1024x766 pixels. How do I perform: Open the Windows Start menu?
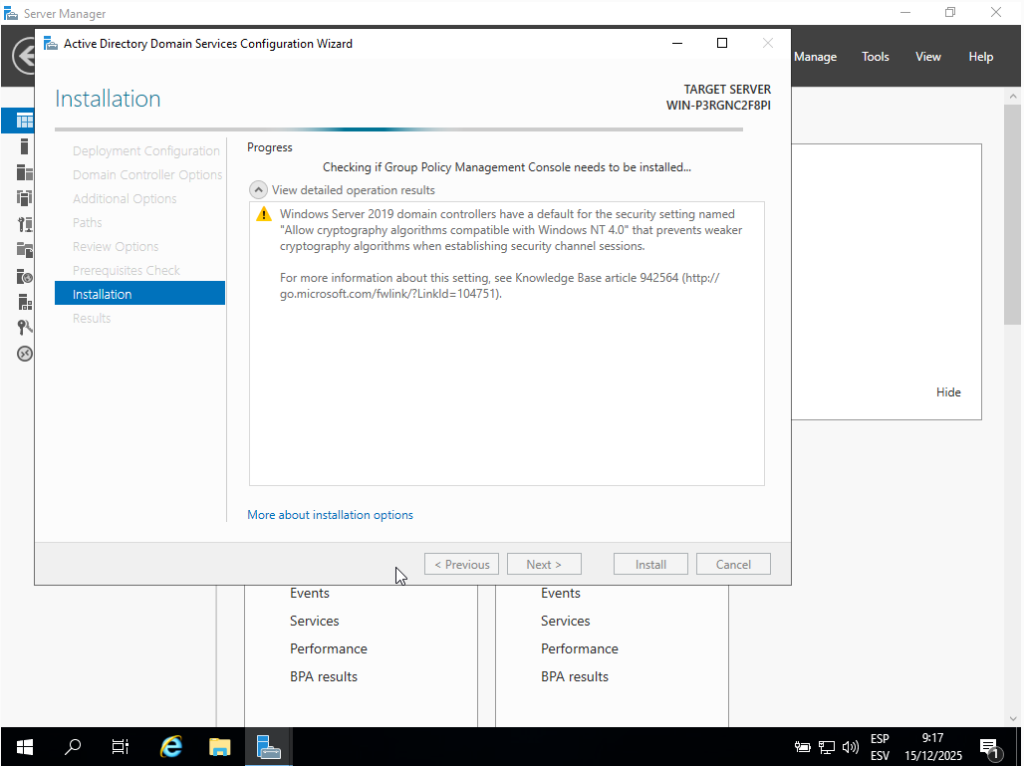pos(24,746)
